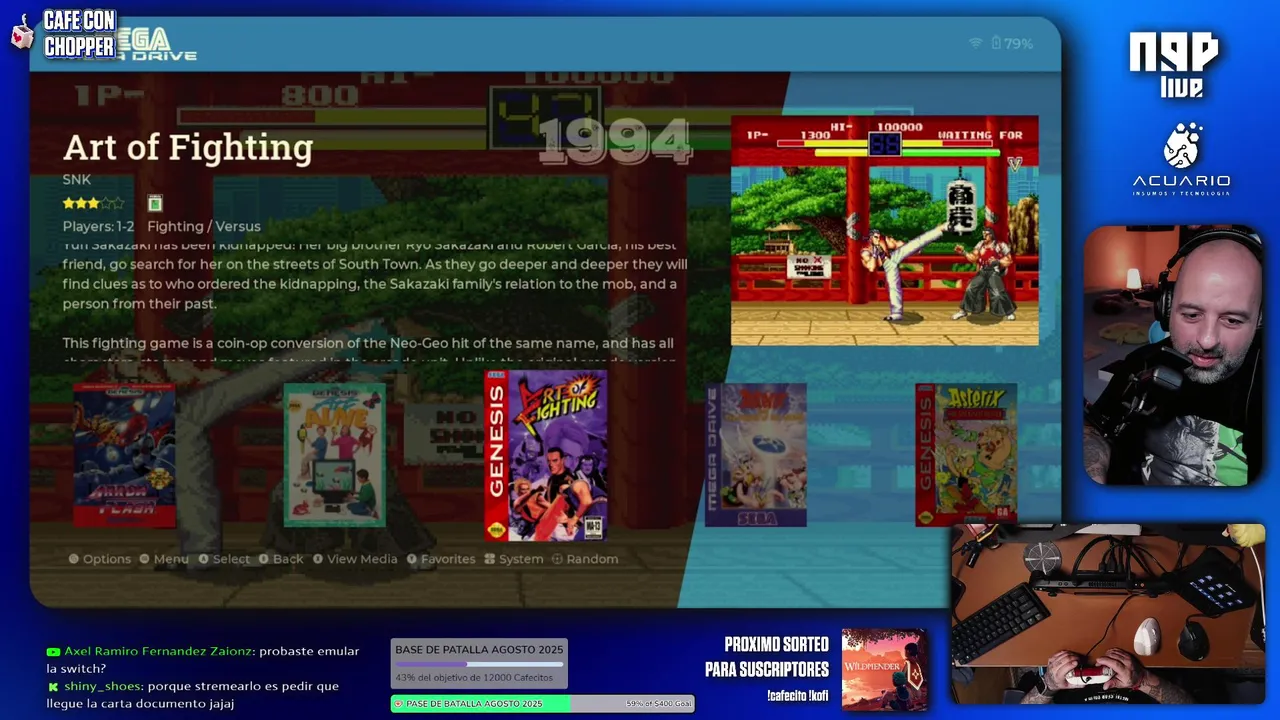The image size is (1280, 720).
Task: Click the Neo-Geo coin-op conversion description text
Action: 368,352
